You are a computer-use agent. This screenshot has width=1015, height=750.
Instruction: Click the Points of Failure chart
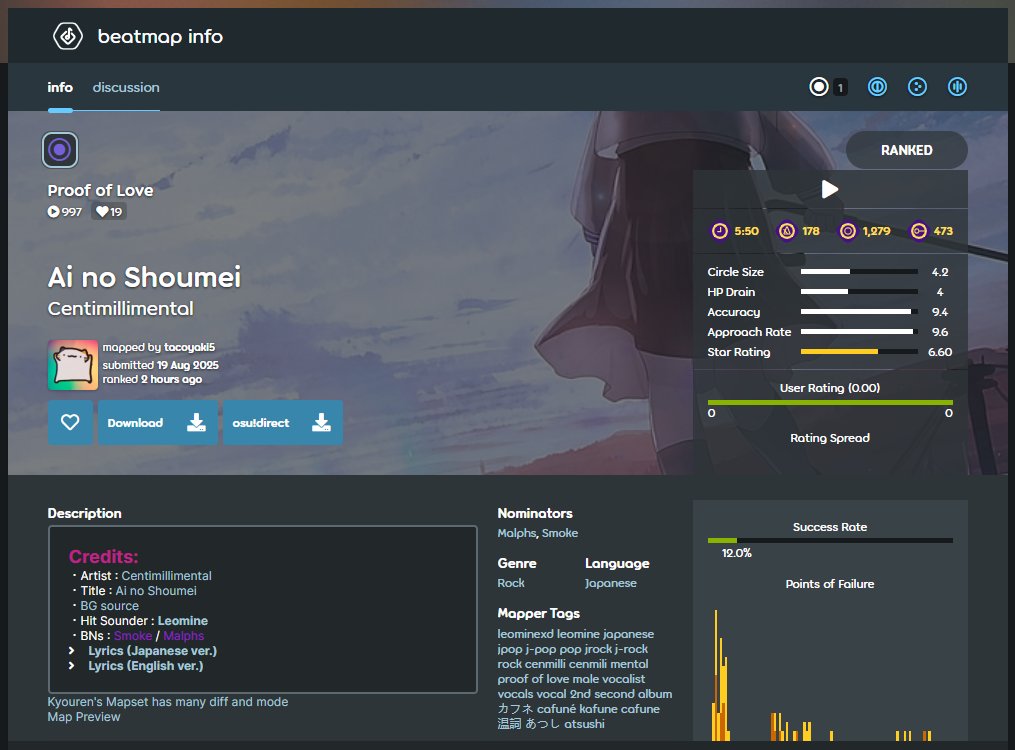coord(830,673)
